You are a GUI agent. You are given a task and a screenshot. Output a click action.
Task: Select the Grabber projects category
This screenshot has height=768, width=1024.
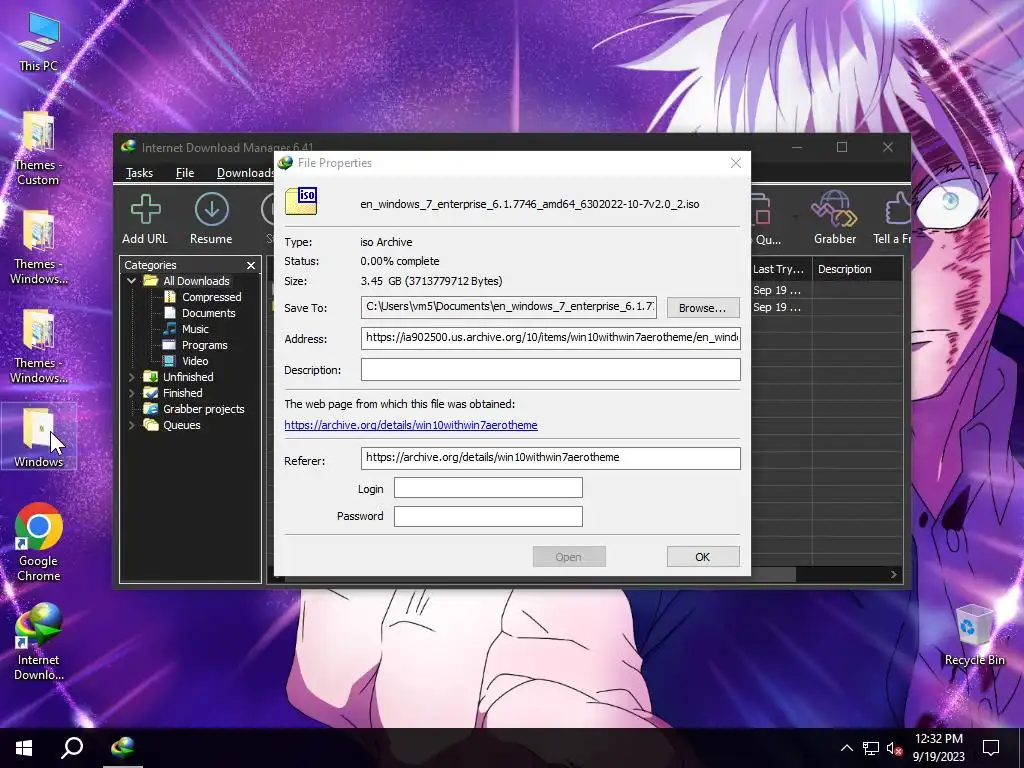203,409
